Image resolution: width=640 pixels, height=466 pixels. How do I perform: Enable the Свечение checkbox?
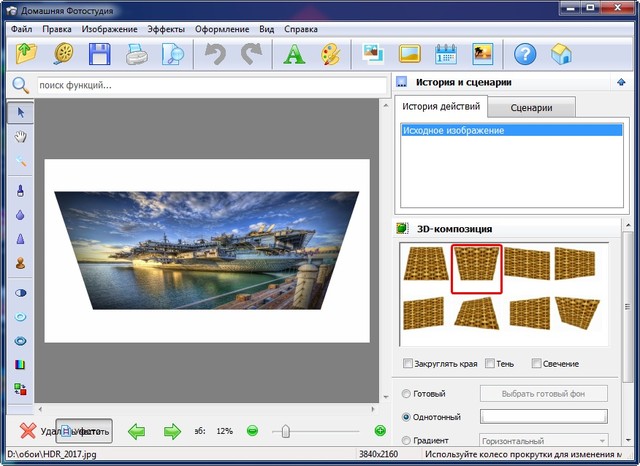[x=537, y=363]
